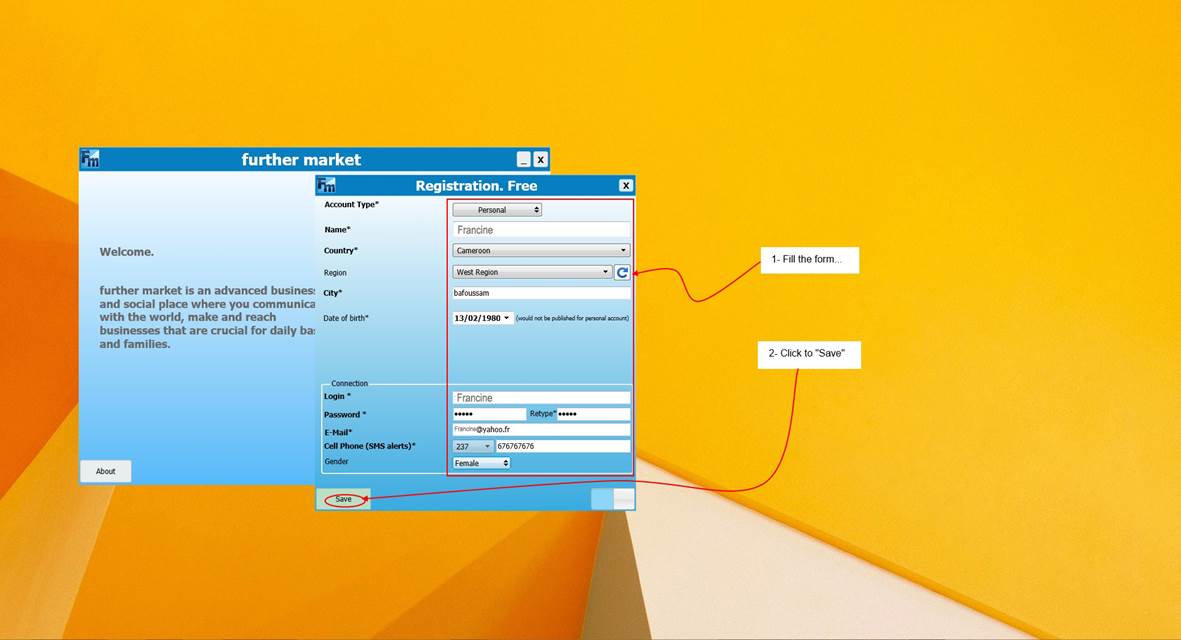Viewport: 1181px width, 640px height.
Task: Click the "Connection" group heading
Action: pyautogui.click(x=349, y=383)
